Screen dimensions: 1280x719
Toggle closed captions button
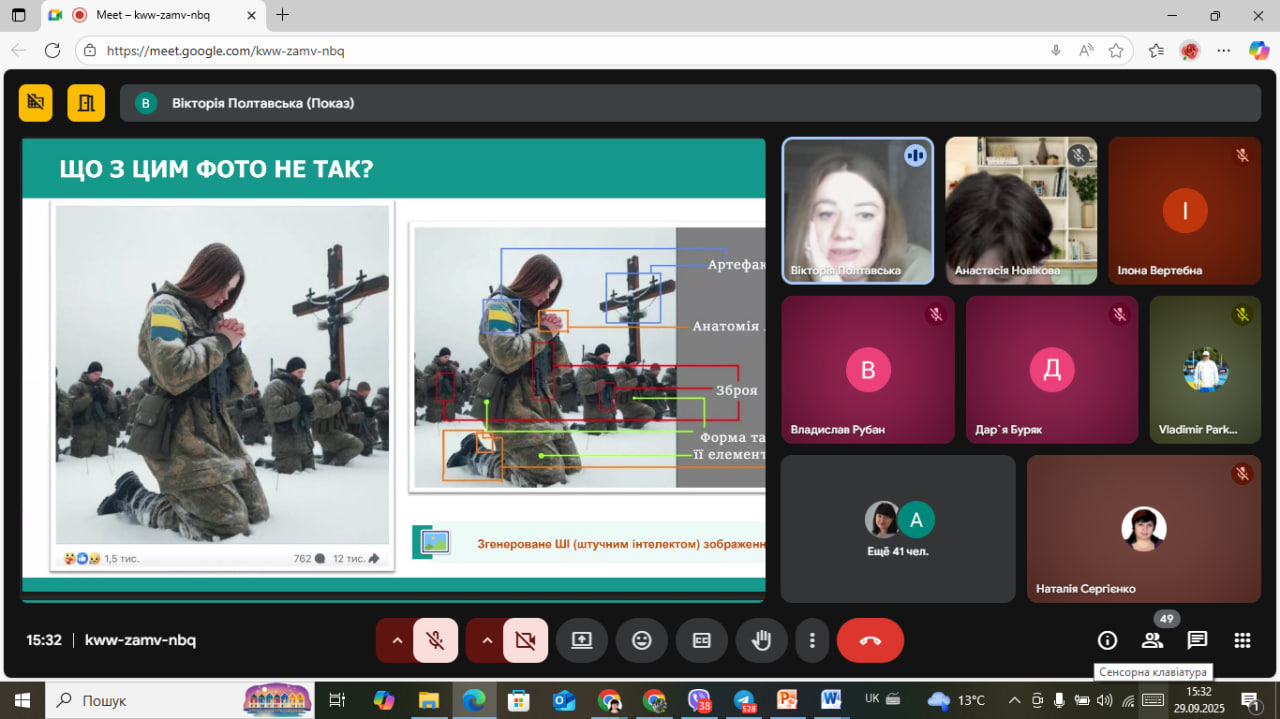point(702,640)
